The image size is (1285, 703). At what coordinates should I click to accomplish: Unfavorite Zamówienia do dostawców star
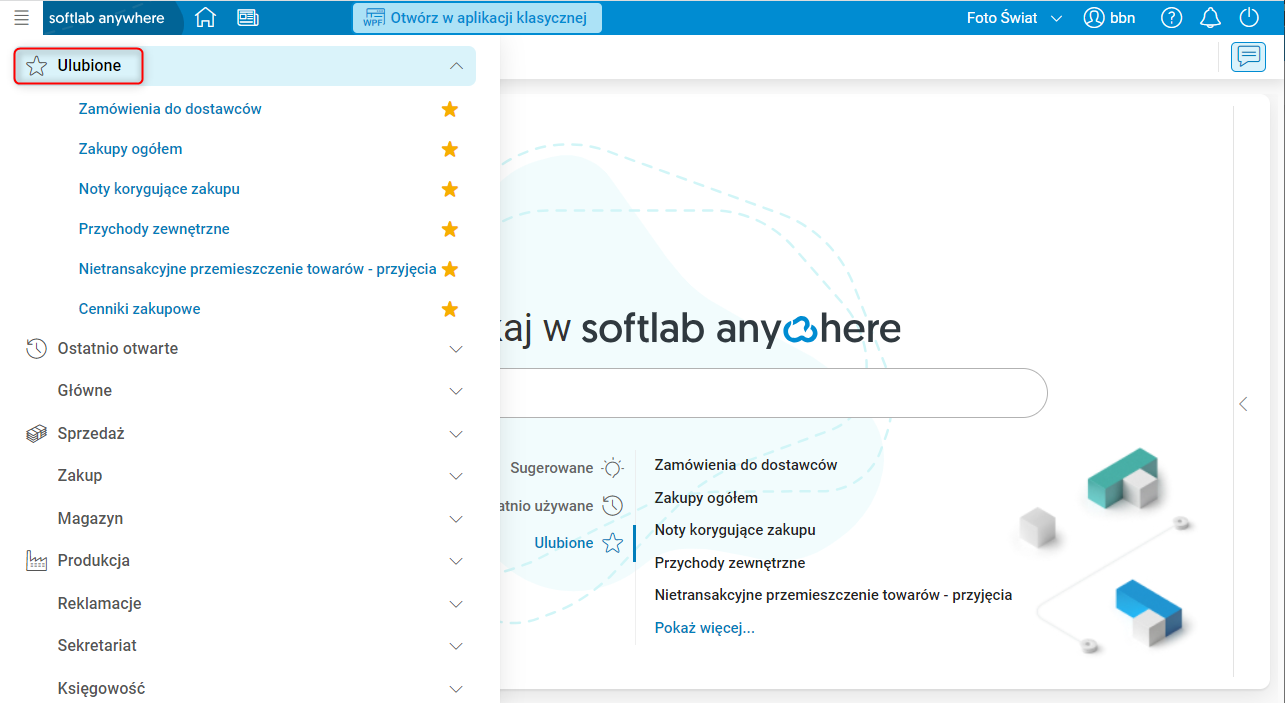(x=450, y=108)
